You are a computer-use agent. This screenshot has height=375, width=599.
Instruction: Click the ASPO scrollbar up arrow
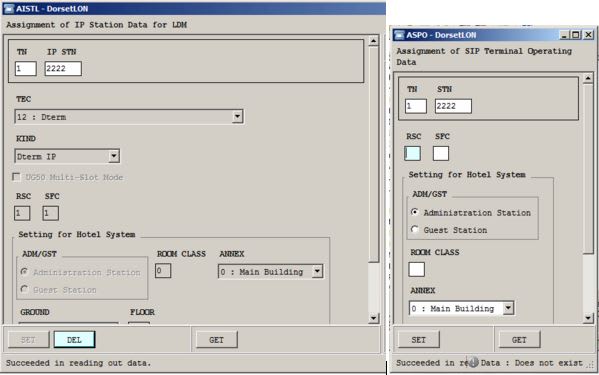click(588, 78)
